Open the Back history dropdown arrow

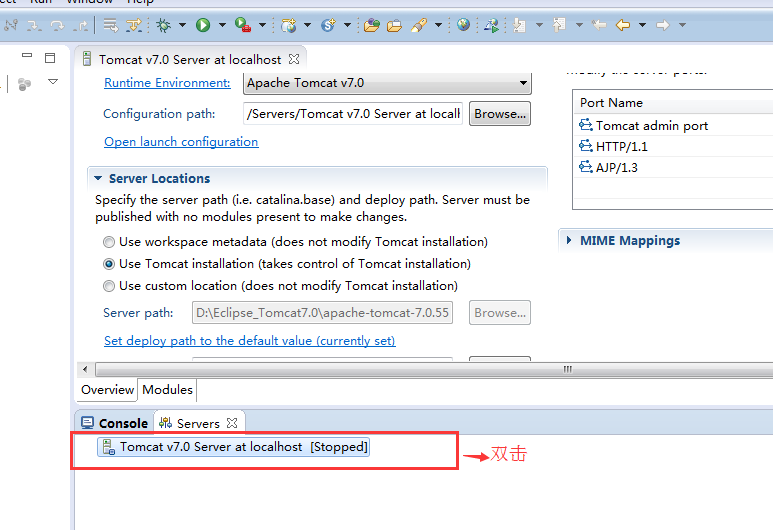point(642,25)
